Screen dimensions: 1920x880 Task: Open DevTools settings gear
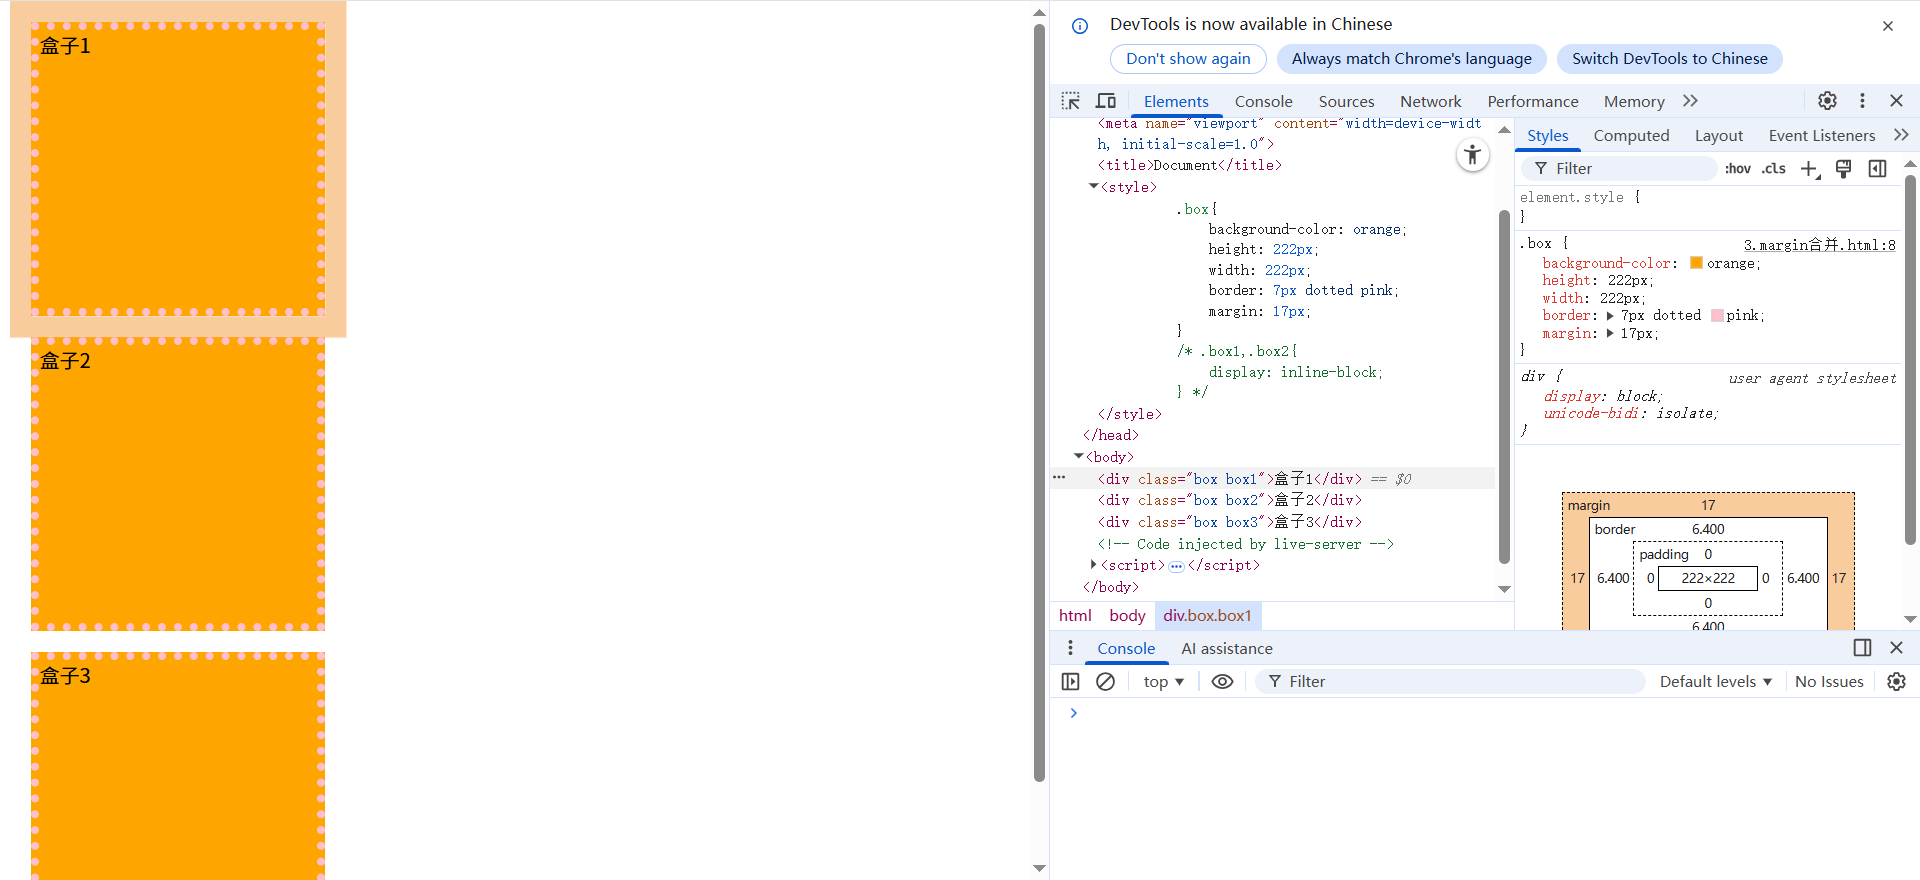coord(1827,101)
